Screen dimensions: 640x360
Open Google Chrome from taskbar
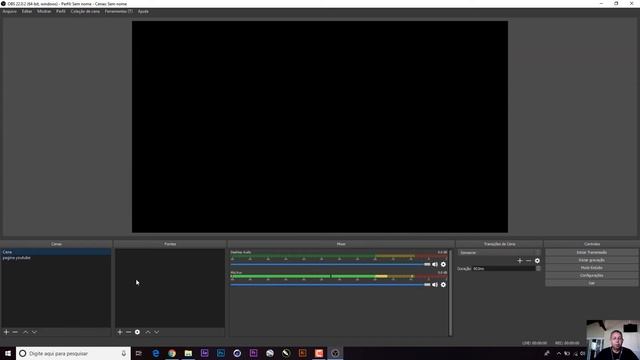(172, 353)
